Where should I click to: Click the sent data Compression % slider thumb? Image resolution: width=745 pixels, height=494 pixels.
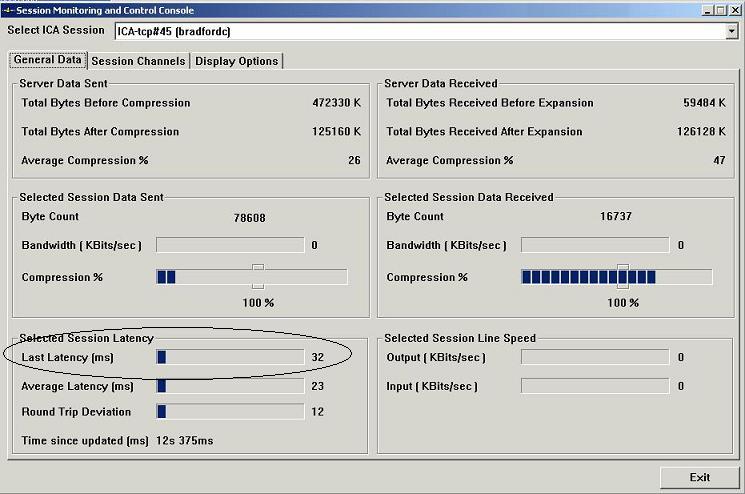[258, 276]
